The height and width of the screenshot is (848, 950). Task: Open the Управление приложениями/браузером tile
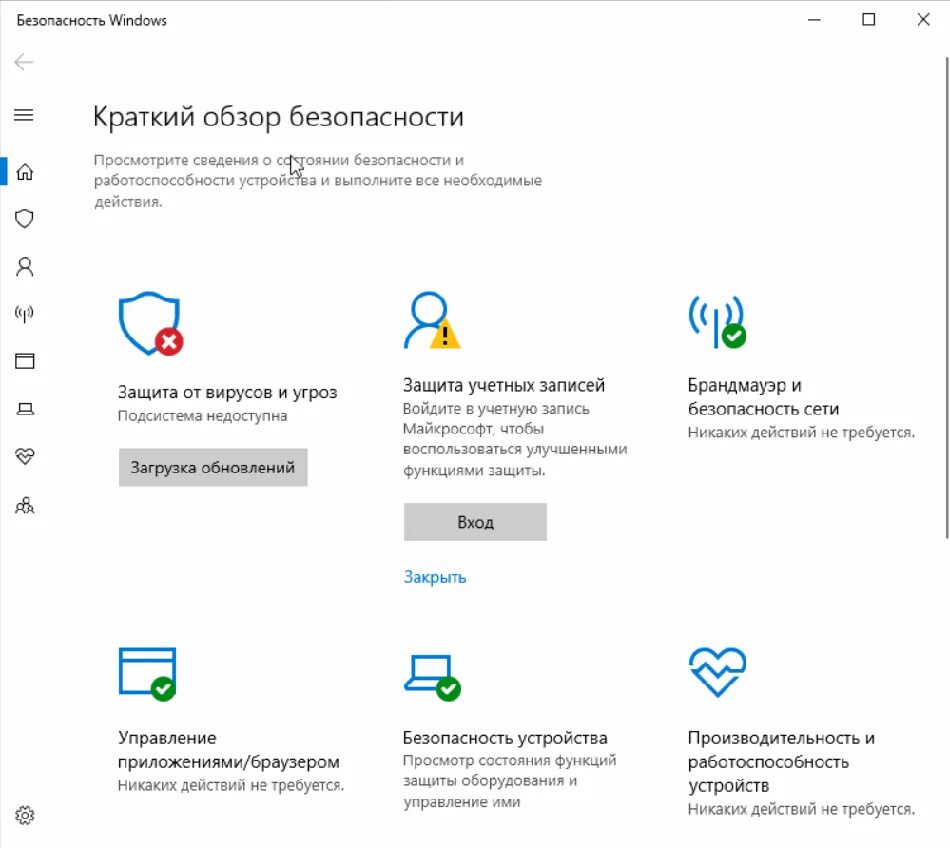(228, 750)
